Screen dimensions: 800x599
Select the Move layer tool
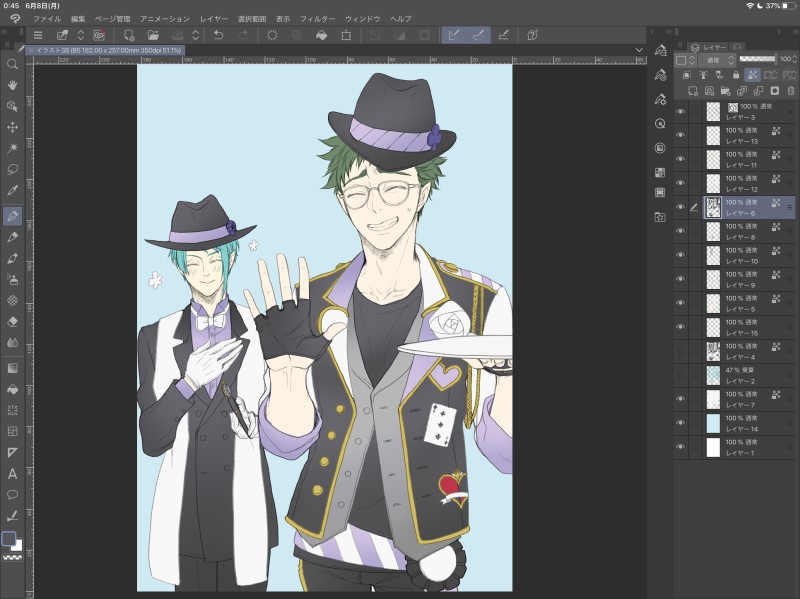(12, 127)
